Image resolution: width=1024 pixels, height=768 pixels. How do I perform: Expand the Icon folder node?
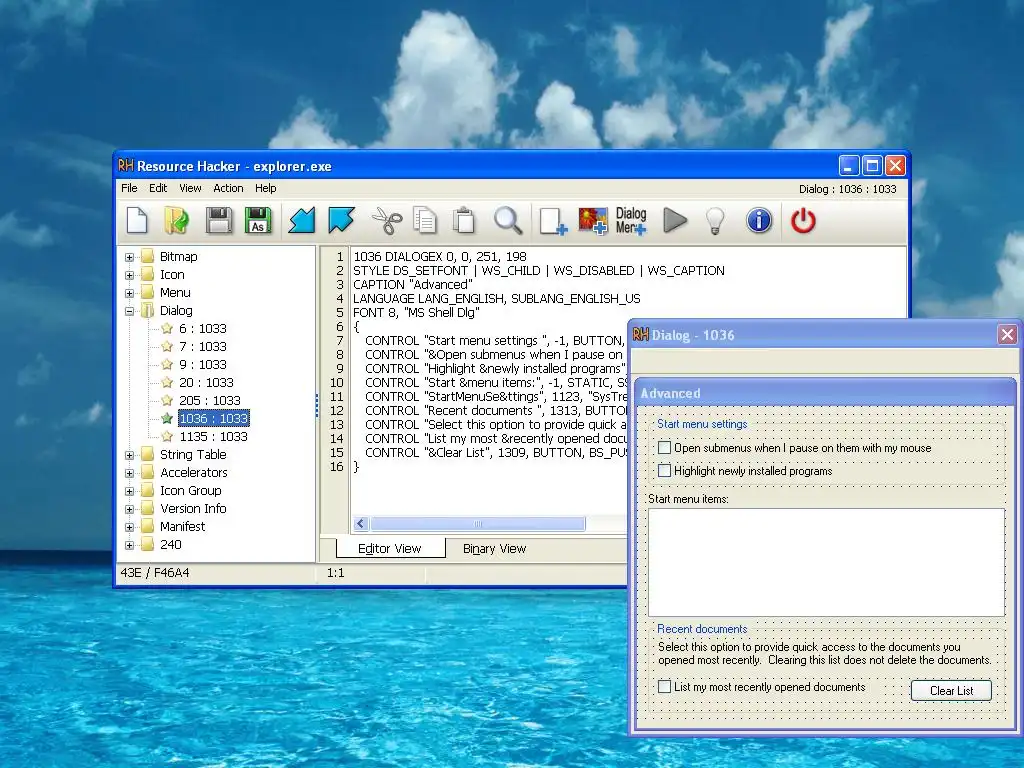point(129,275)
